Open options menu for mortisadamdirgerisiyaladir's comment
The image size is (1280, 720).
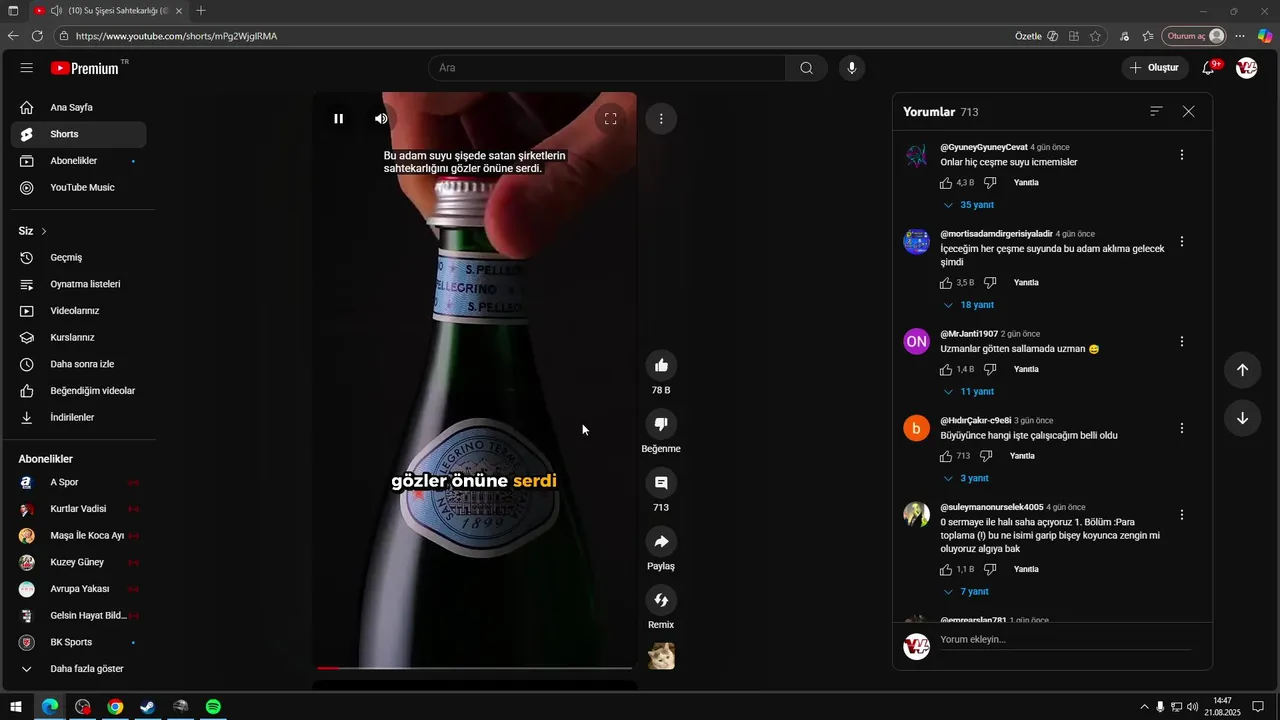coord(1182,242)
